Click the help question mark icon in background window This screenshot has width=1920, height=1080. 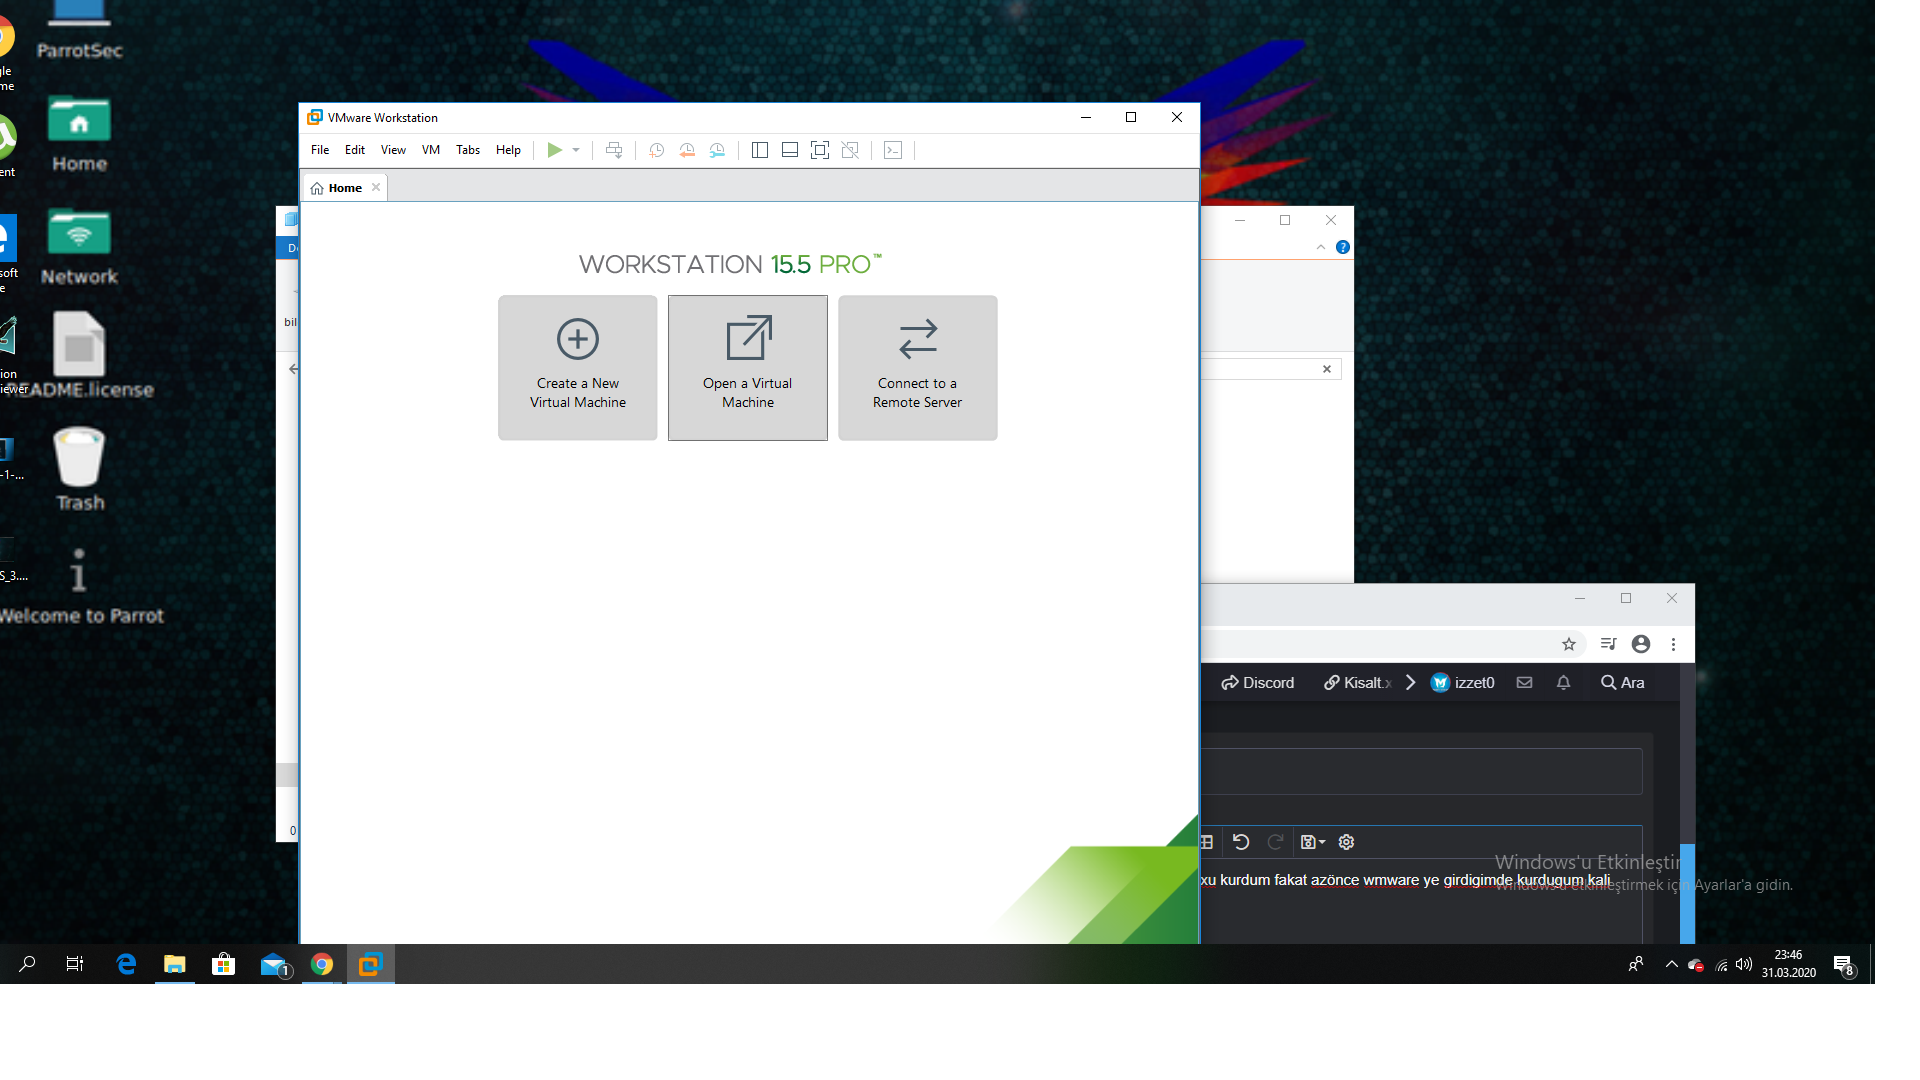pos(1343,247)
